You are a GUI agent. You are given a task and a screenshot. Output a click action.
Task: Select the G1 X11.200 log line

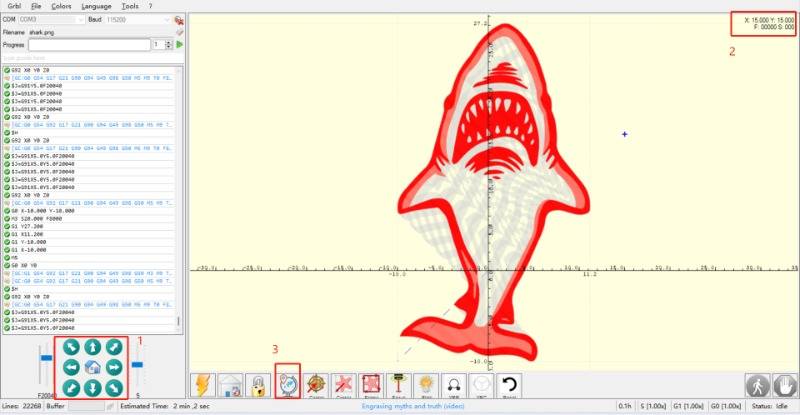[89, 234]
